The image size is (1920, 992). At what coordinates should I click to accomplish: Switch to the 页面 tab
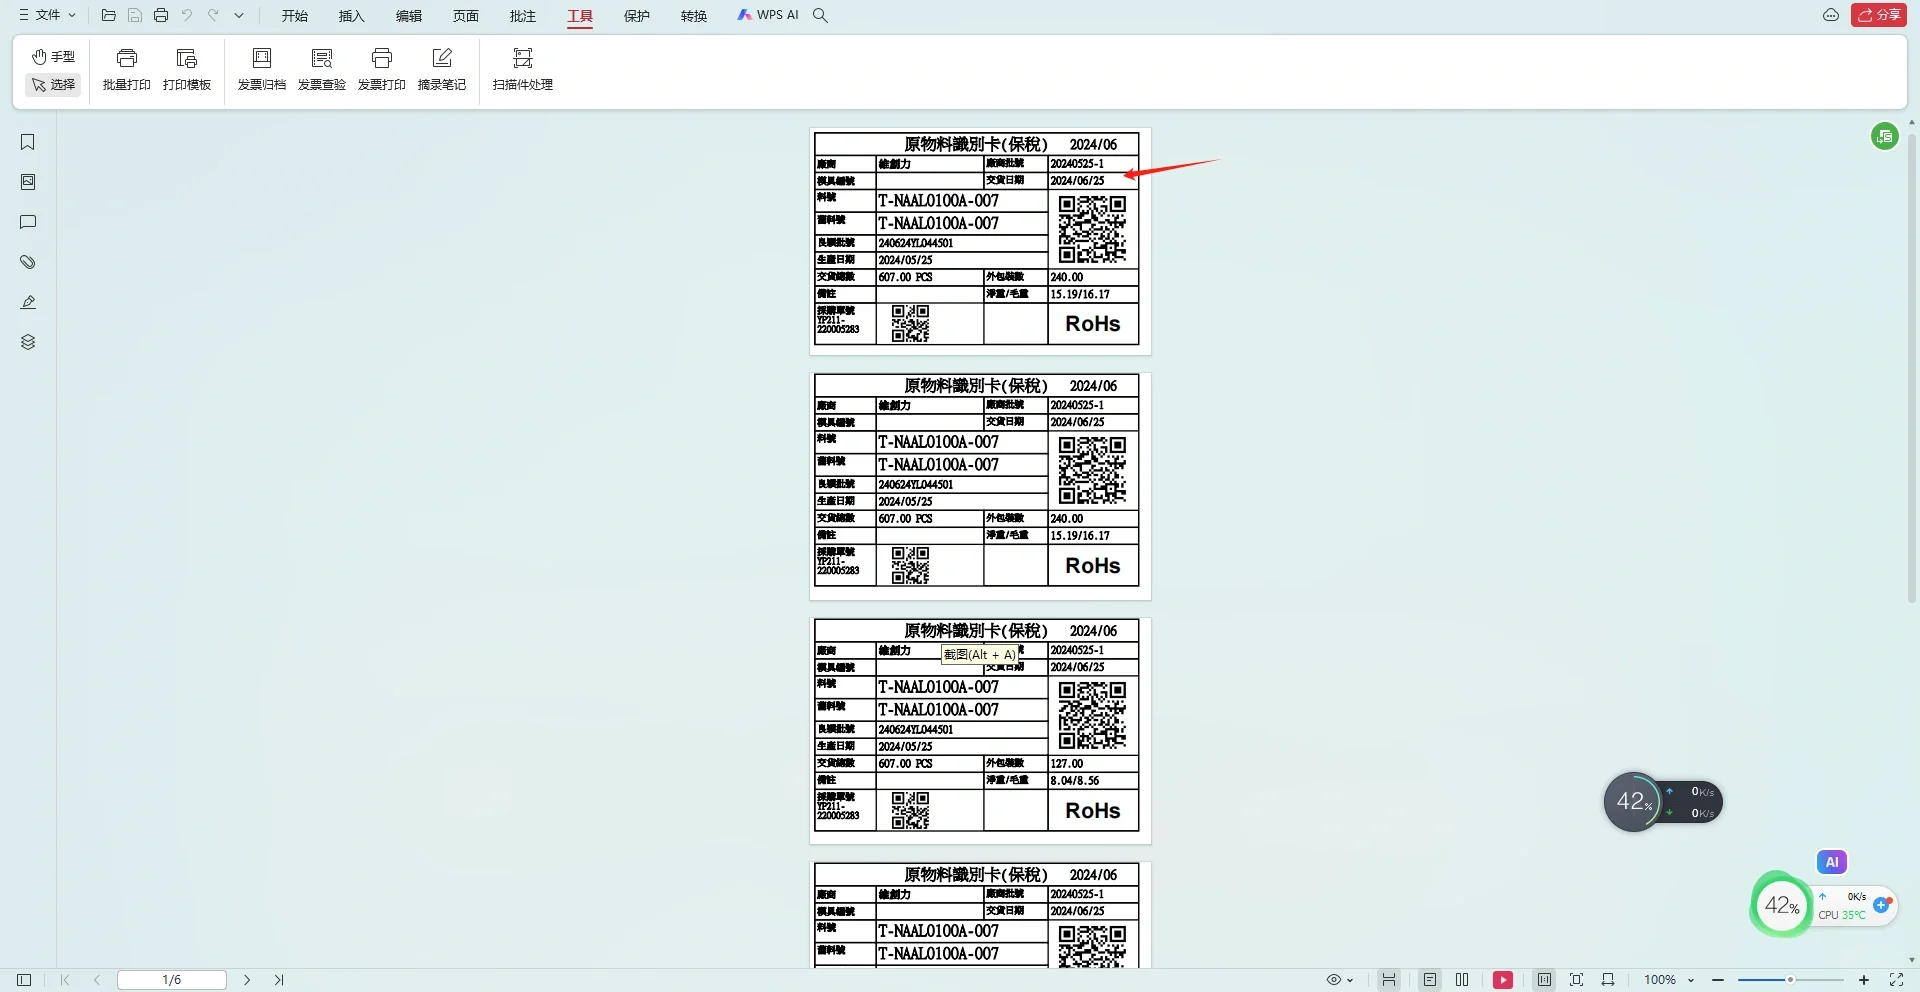tap(466, 16)
